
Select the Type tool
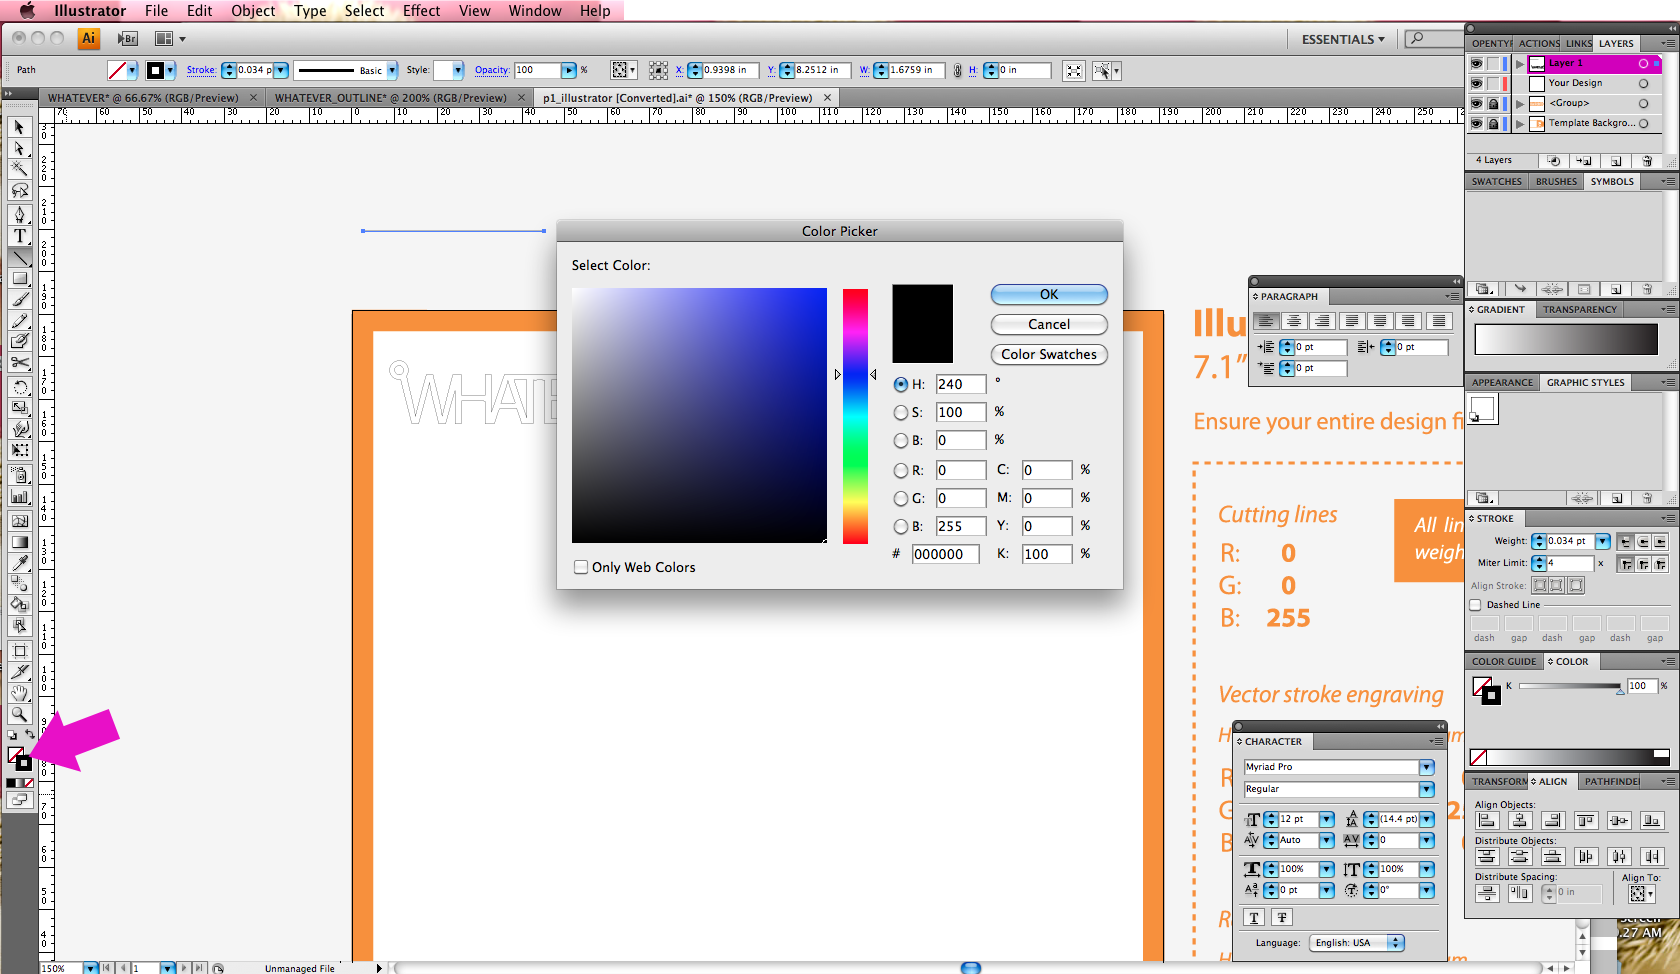[x=19, y=236]
